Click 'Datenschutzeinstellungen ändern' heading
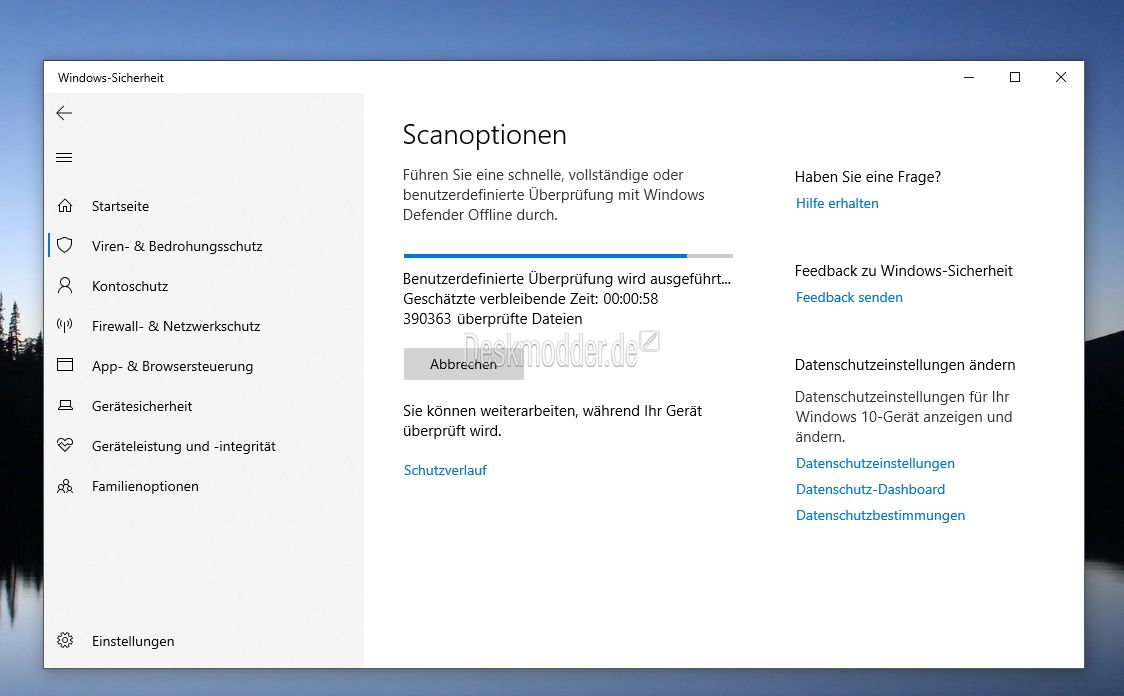 pos(905,365)
